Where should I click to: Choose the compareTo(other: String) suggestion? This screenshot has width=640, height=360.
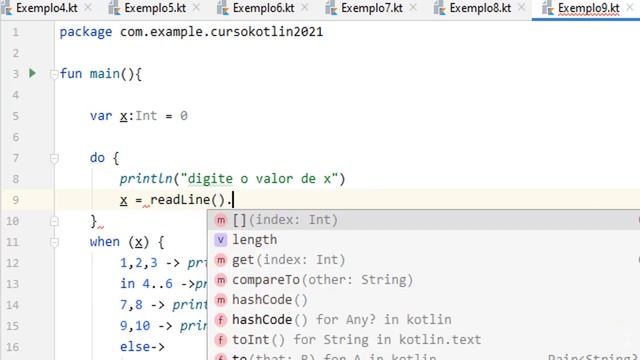tap(424, 280)
